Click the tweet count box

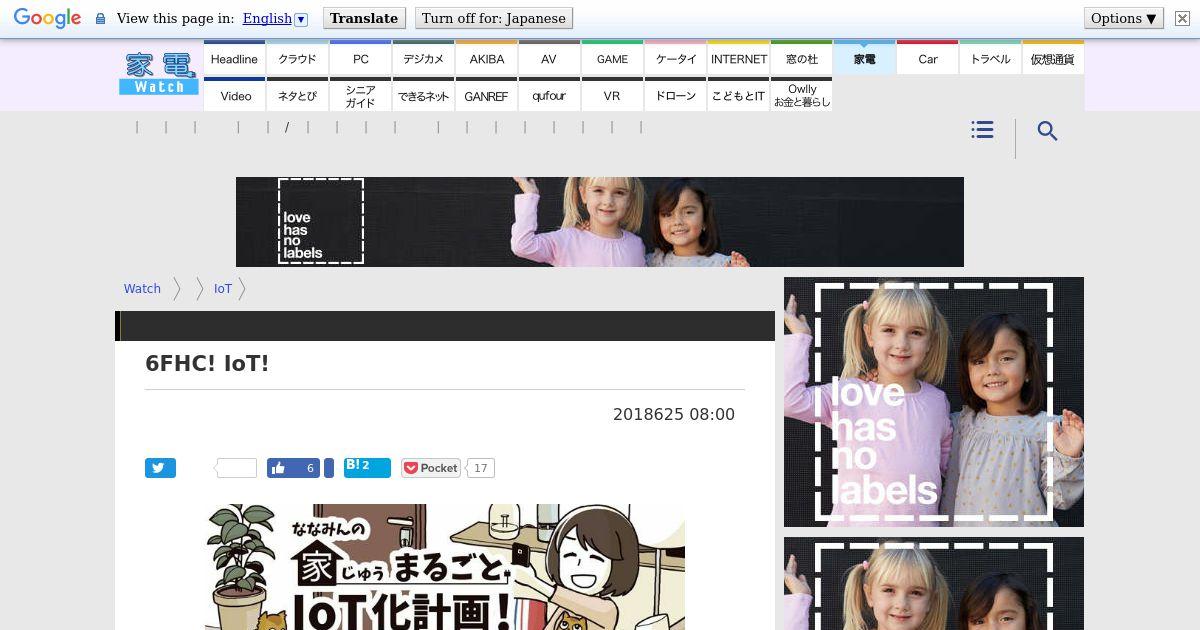tap(237, 468)
